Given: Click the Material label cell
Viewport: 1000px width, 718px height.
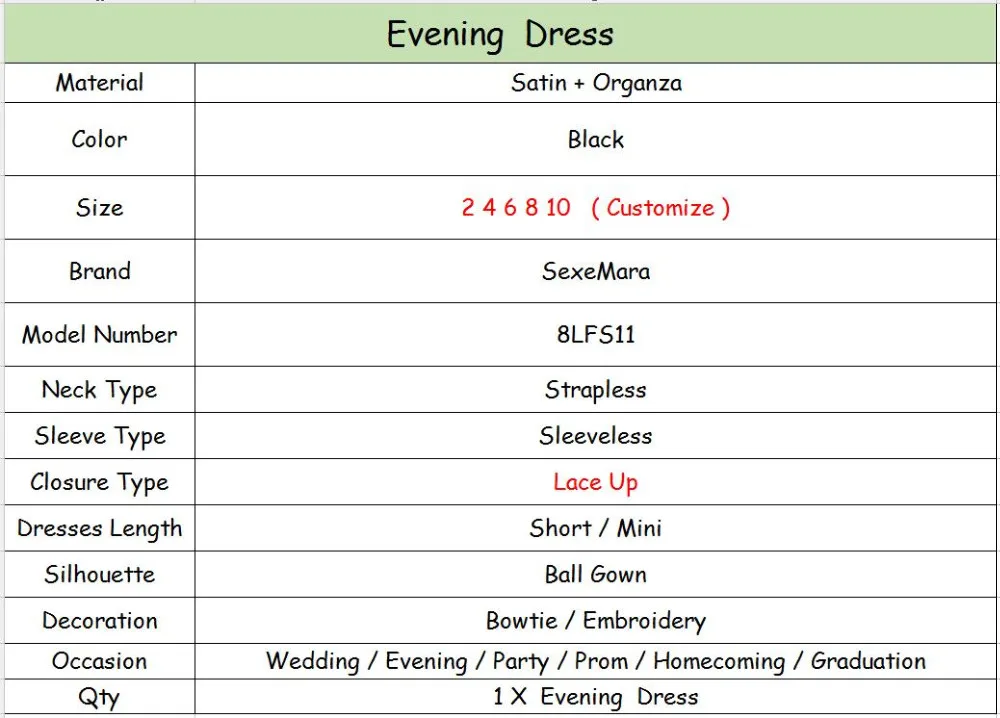Looking at the screenshot, I should [x=99, y=83].
